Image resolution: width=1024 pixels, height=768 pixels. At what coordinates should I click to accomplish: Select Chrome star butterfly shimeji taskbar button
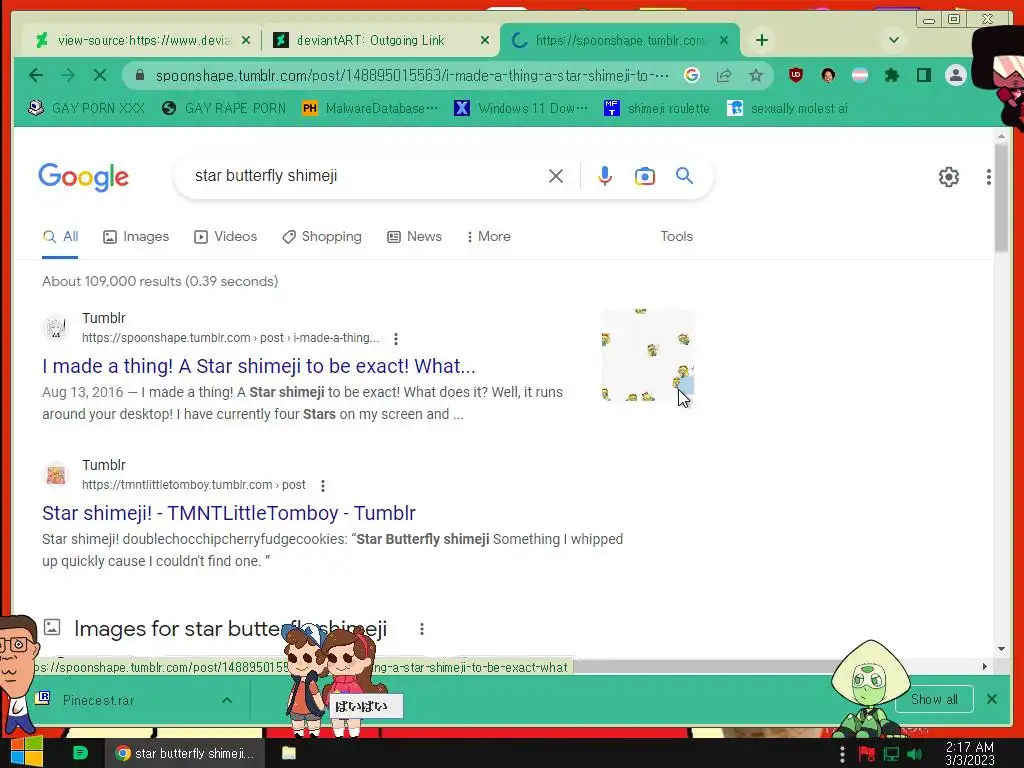tap(185, 754)
